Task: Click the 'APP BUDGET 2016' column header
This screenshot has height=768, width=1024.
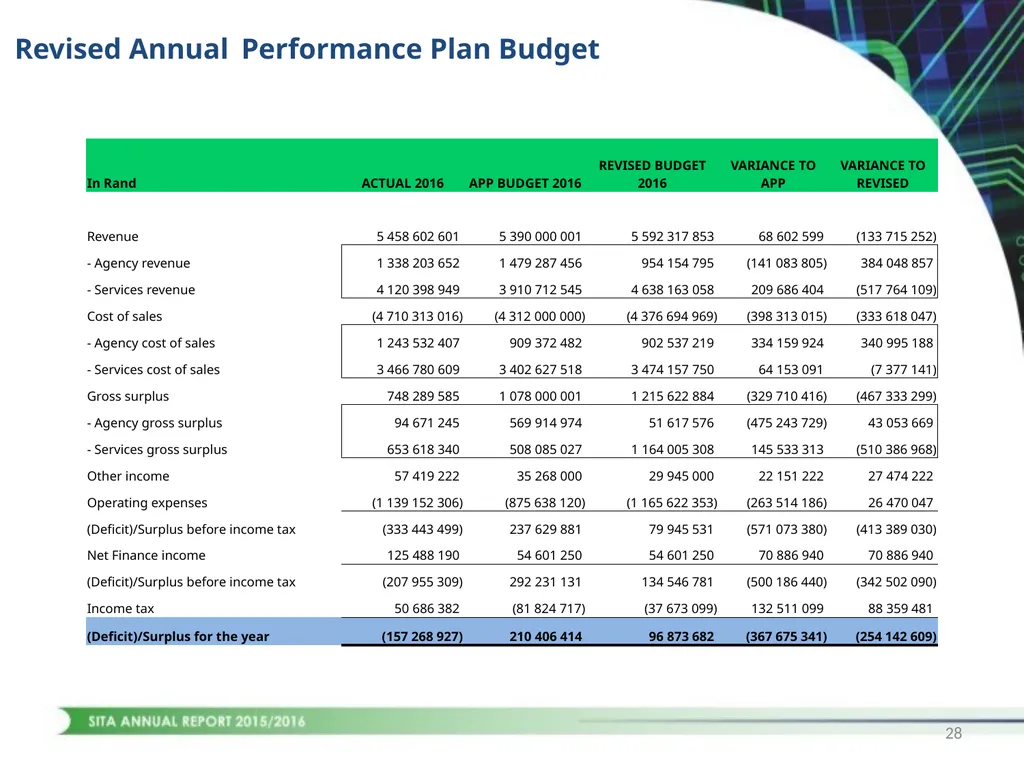Action: point(525,184)
